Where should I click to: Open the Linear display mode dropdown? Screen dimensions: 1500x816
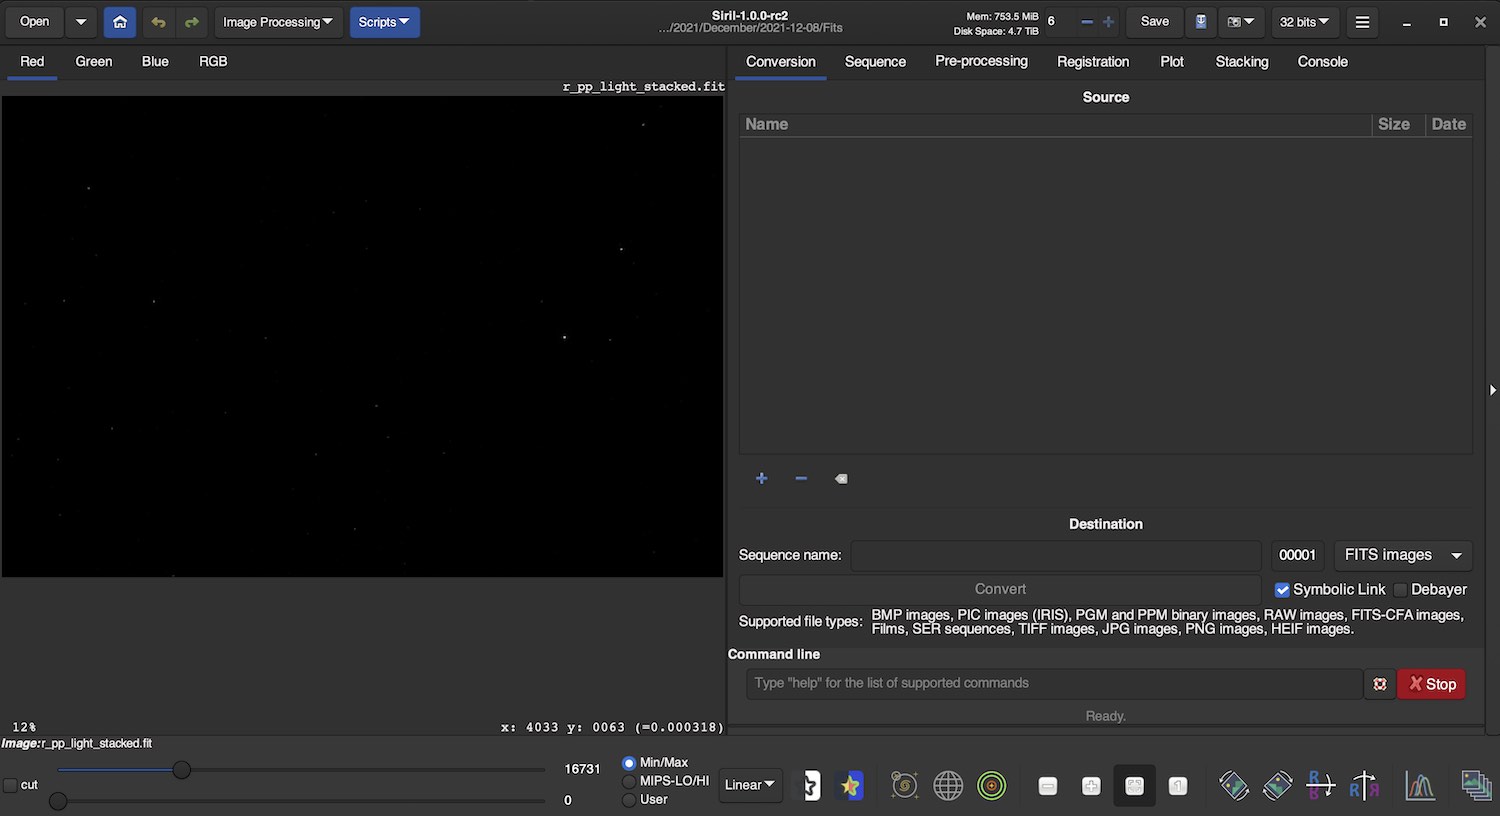point(750,785)
